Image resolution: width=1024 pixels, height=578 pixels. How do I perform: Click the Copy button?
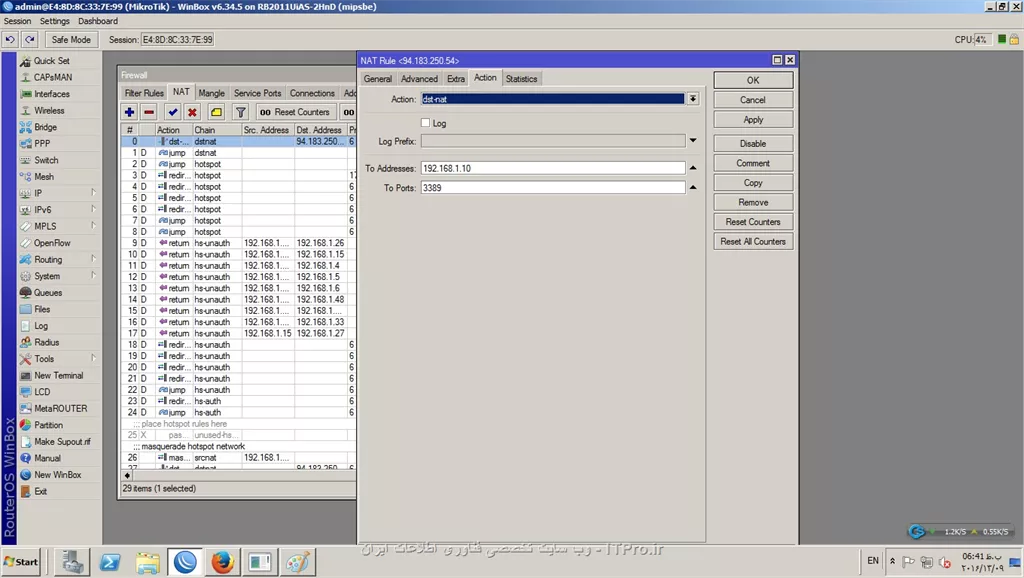click(753, 183)
